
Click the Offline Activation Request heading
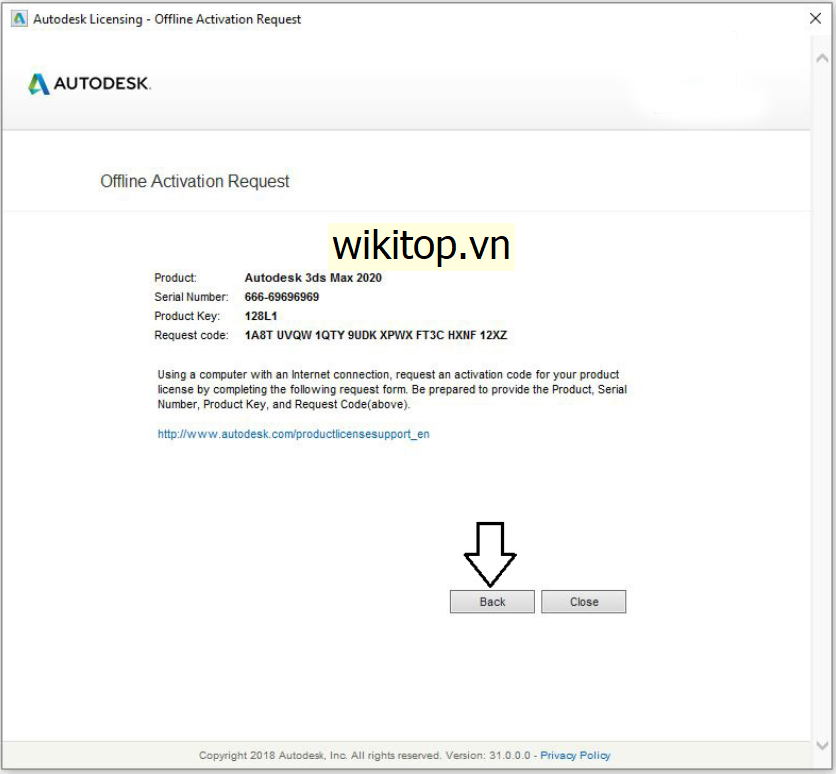coord(195,181)
